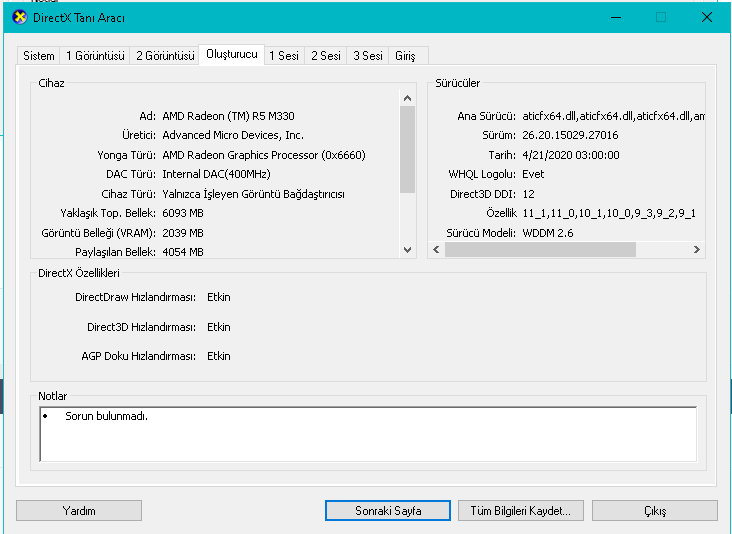Click the DirectX Tanı Aracı title icon
Viewport: 732px width, 534px height.
coord(20,18)
